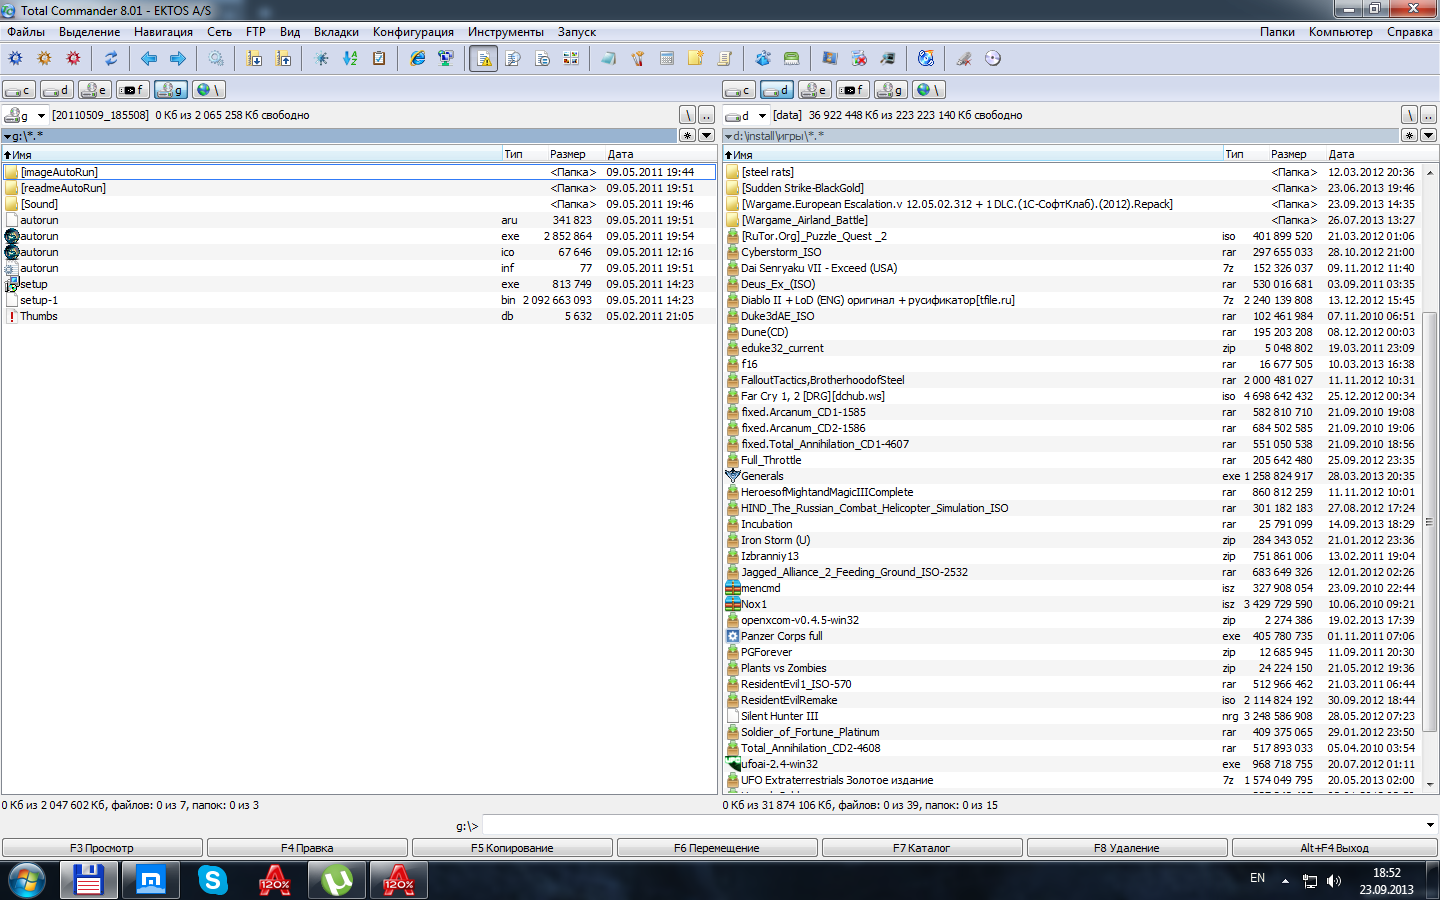The image size is (1440, 900).
Task: Switch right panel to network drive button
Action: (929, 90)
